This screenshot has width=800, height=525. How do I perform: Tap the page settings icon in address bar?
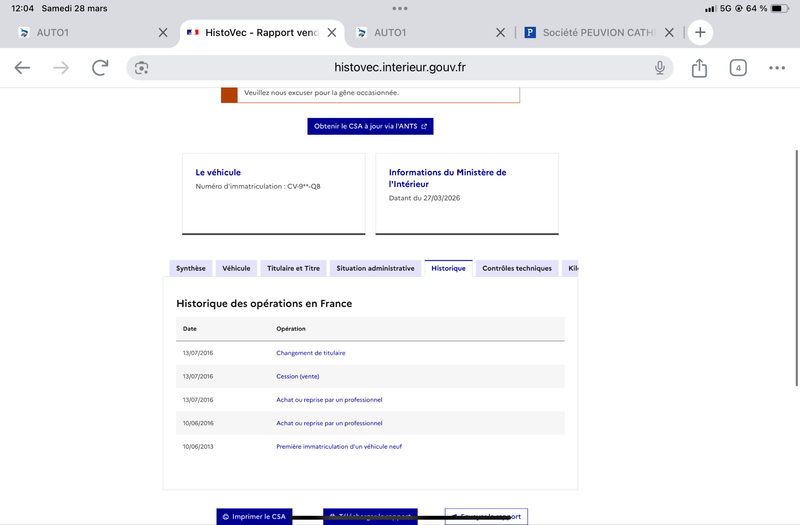tap(142, 67)
